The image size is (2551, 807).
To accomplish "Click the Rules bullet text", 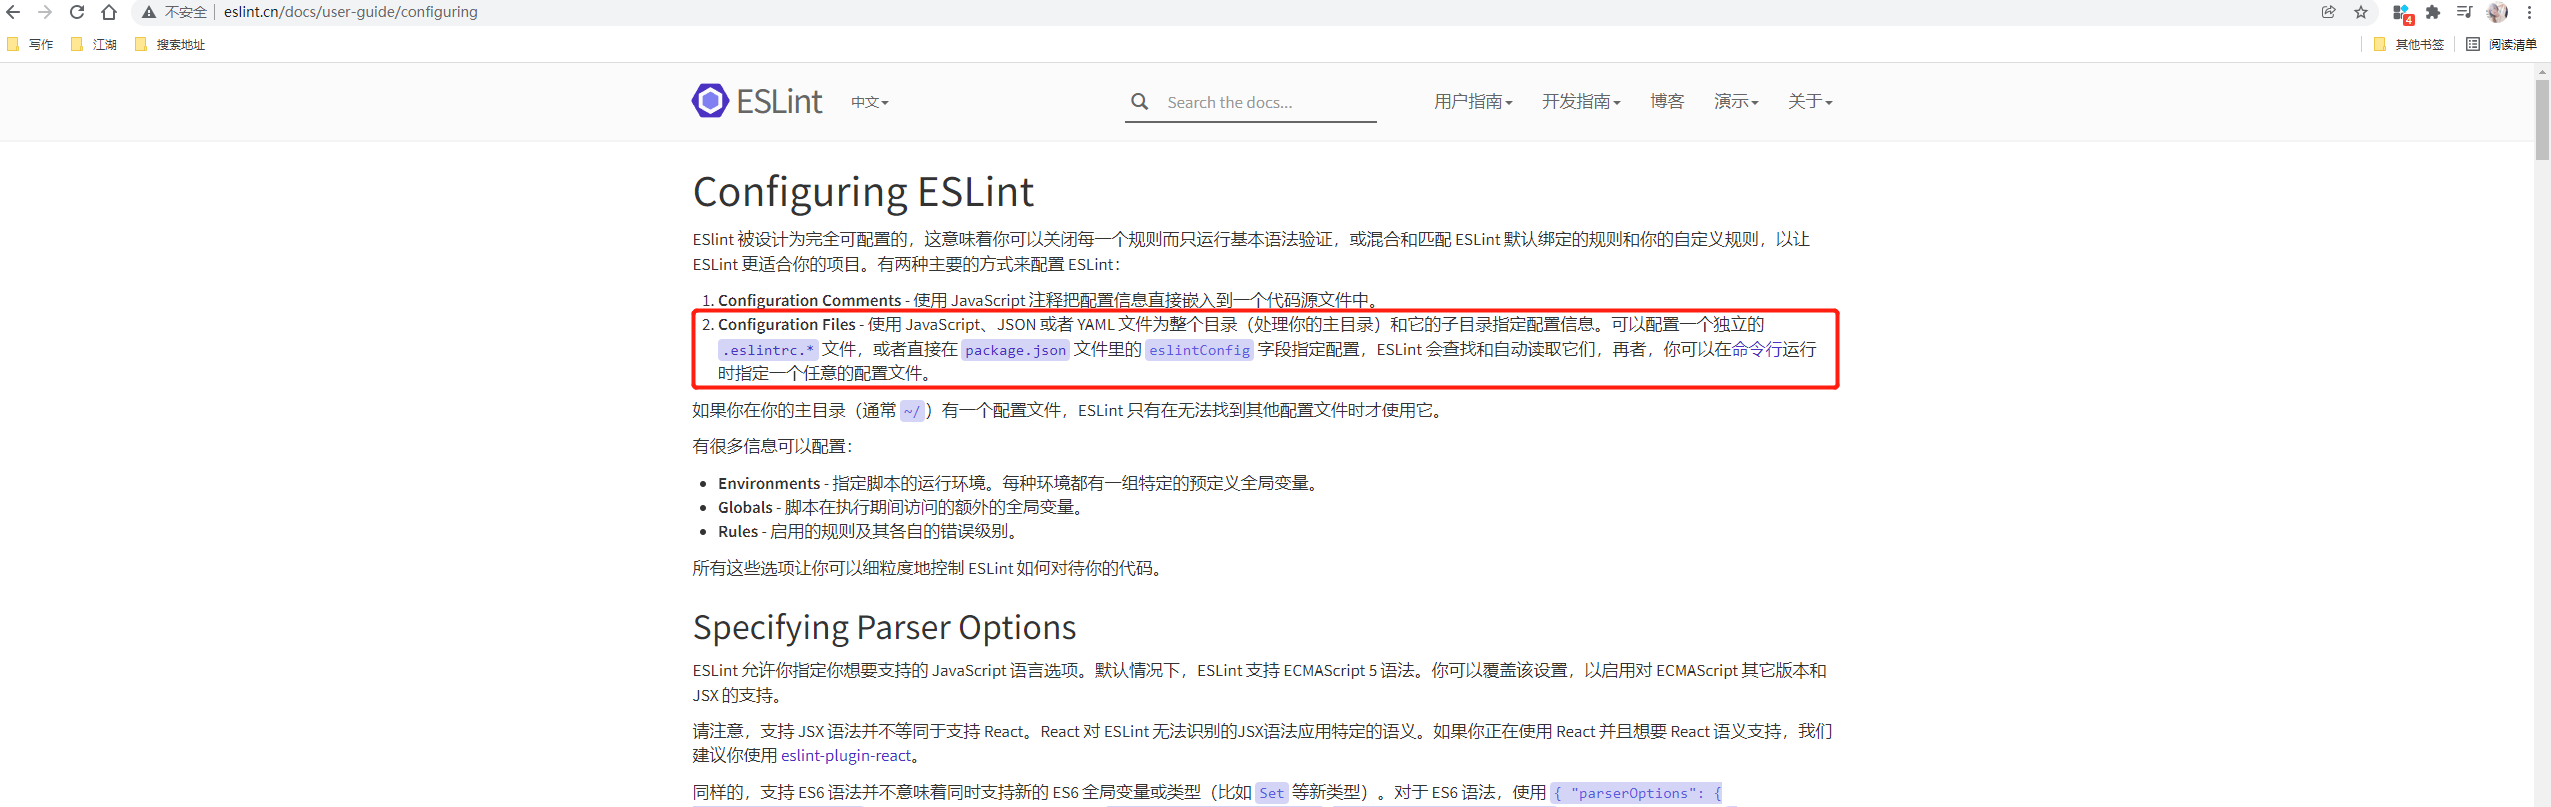I will click(869, 532).
